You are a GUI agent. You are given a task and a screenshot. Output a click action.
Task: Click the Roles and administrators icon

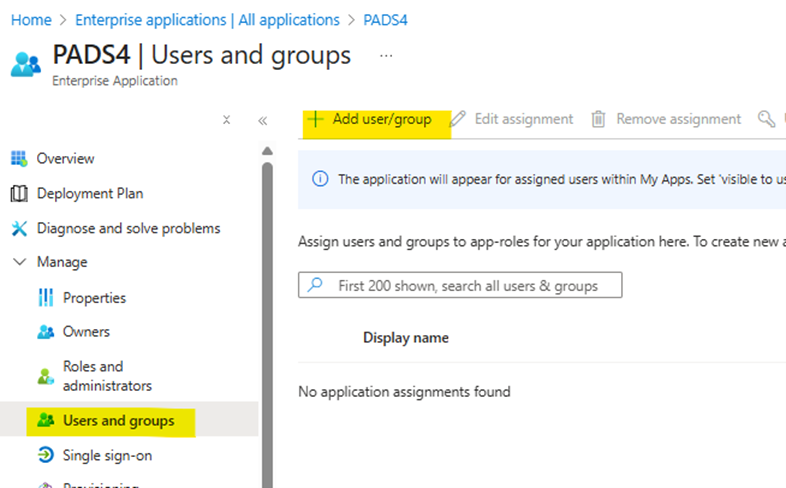tap(46, 376)
